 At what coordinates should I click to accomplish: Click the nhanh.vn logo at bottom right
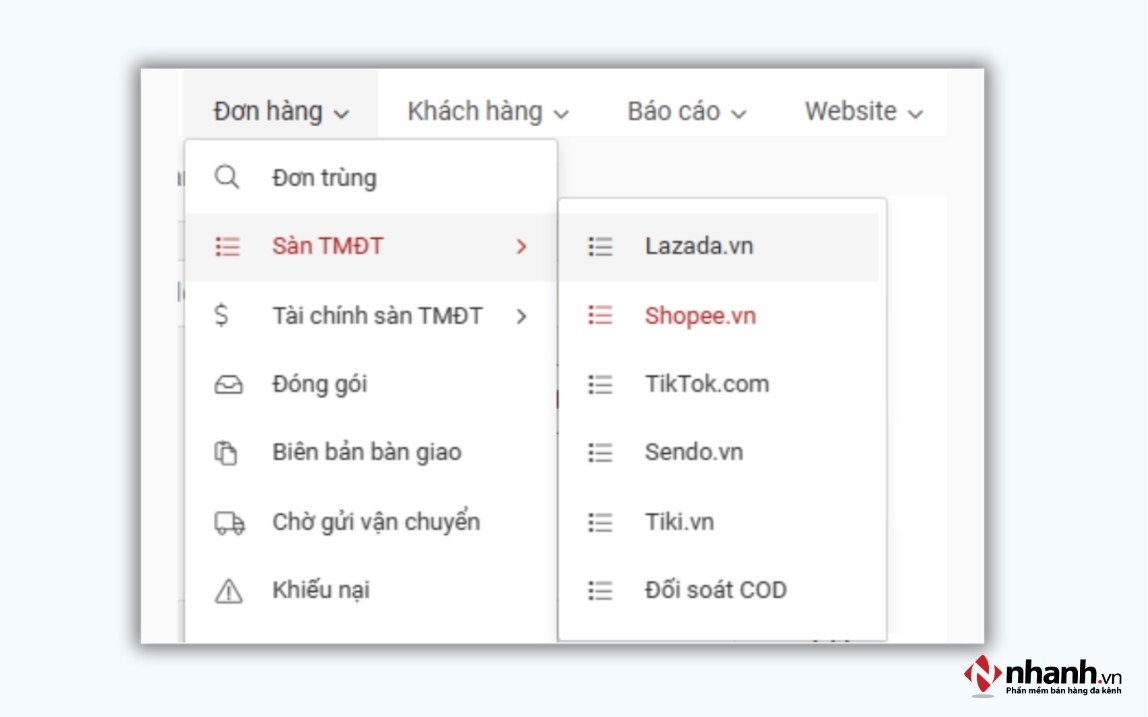point(1040,674)
